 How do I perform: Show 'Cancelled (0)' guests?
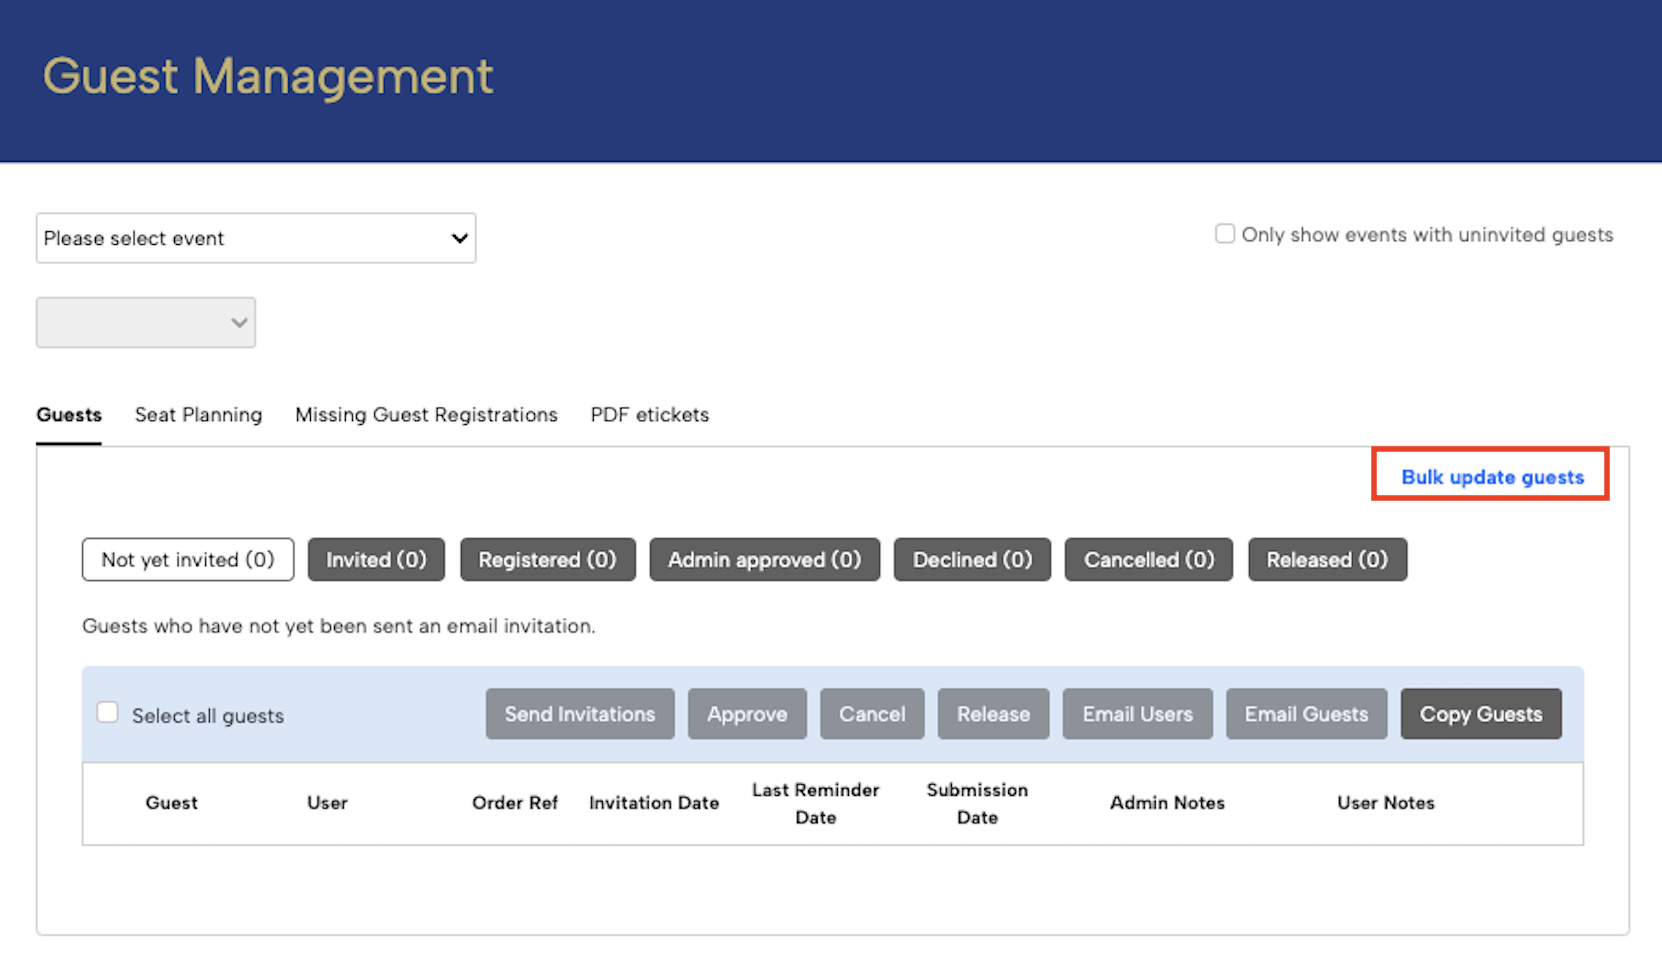pos(1148,560)
